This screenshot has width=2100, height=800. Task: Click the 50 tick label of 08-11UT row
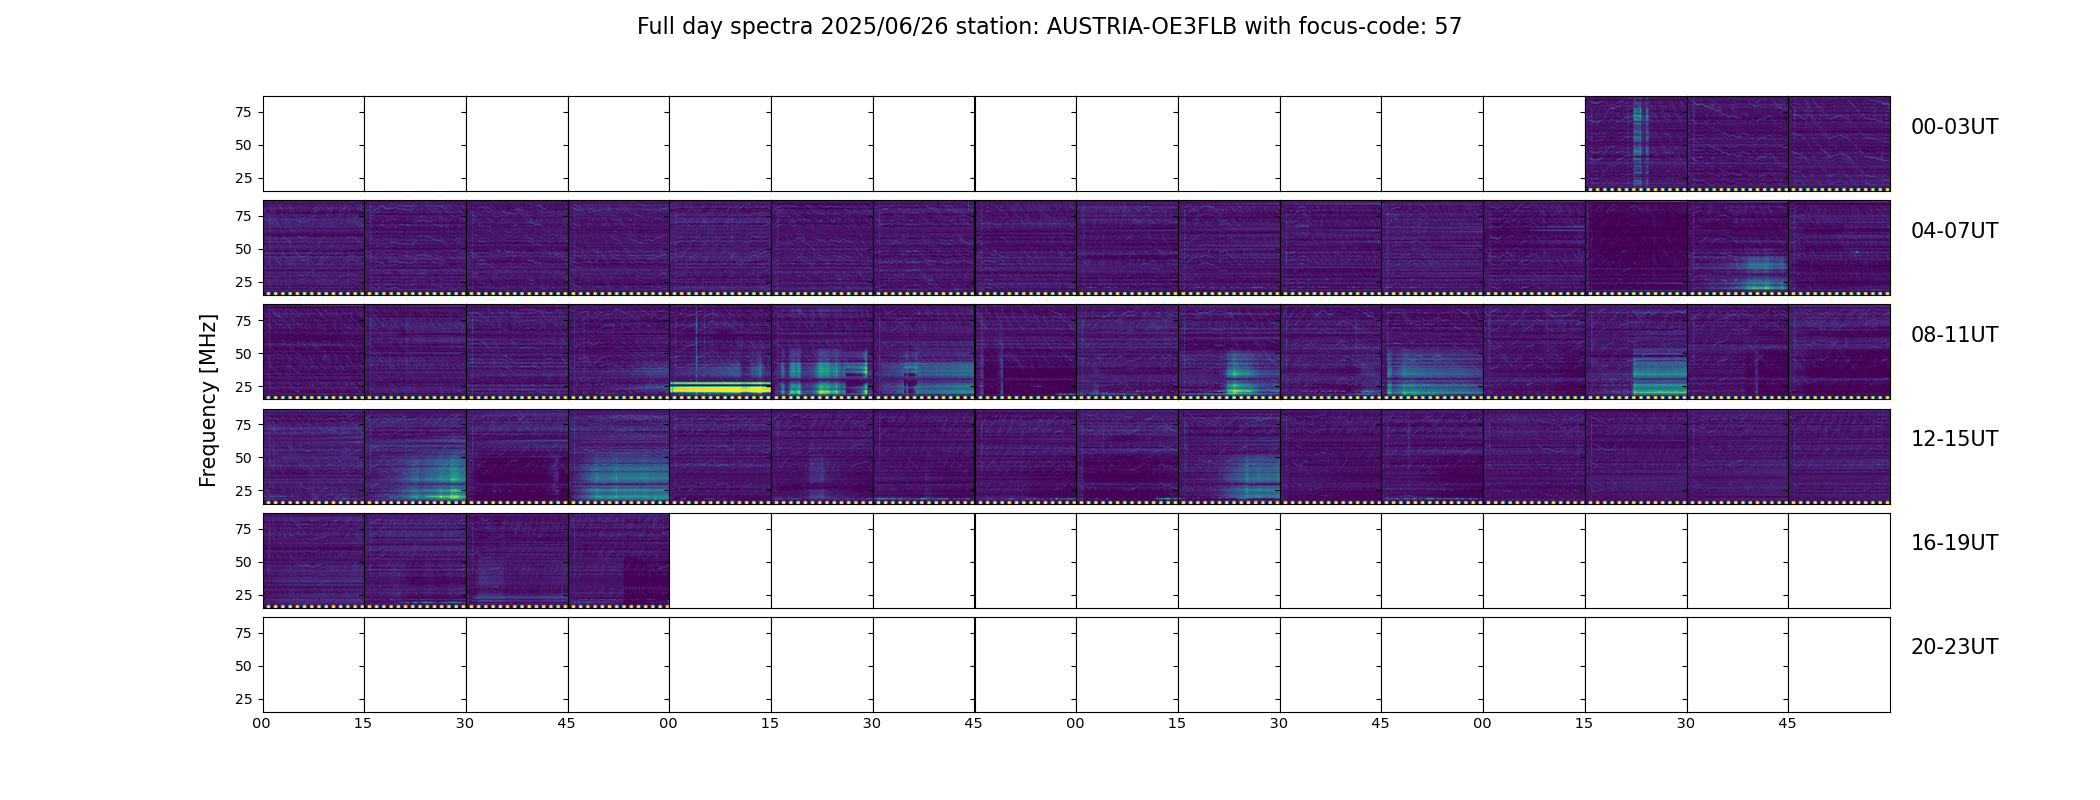(x=243, y=354)
